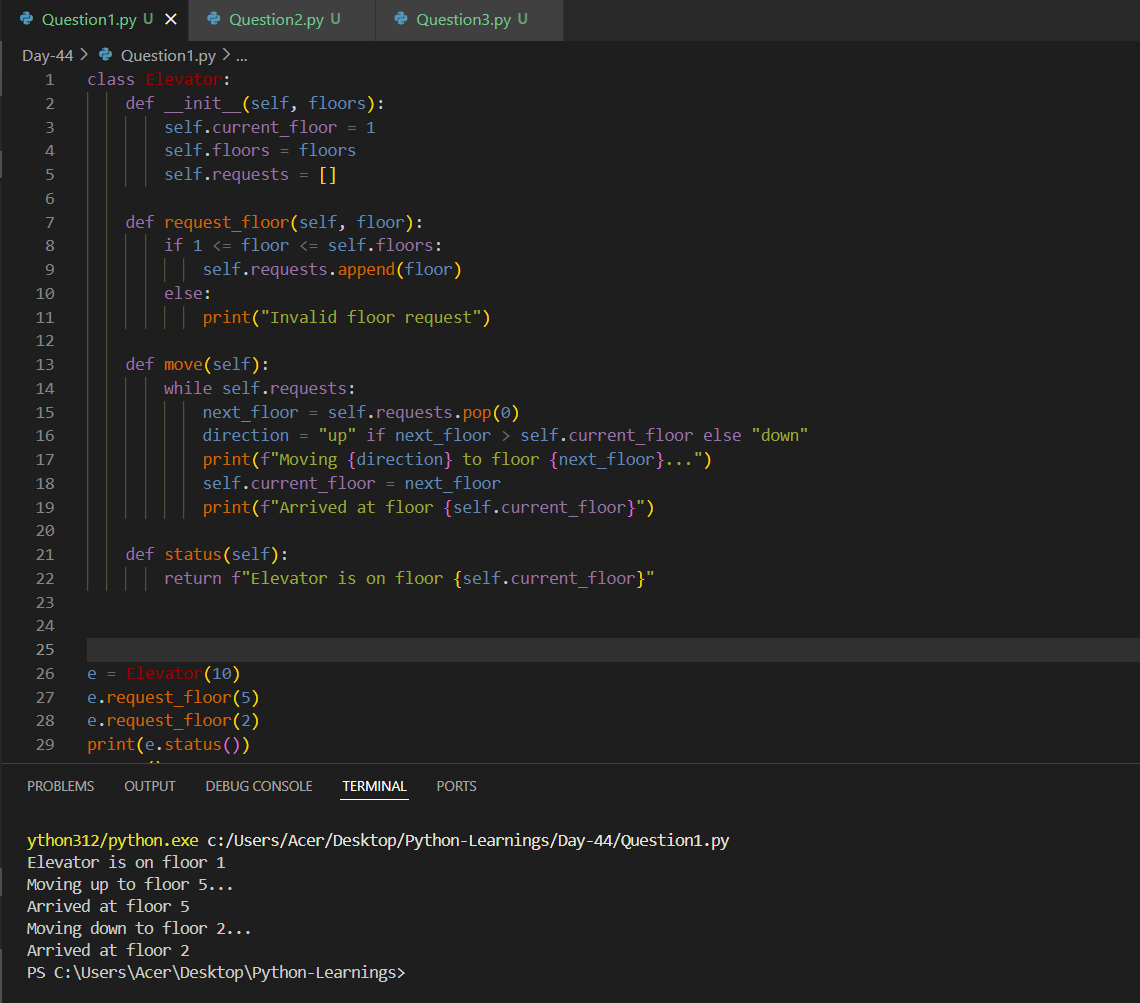Click terminal output 'Moving up to floor 5...'
Image resolution: width=1140 pixels, height=1003 pixels.
click(130, 885)
